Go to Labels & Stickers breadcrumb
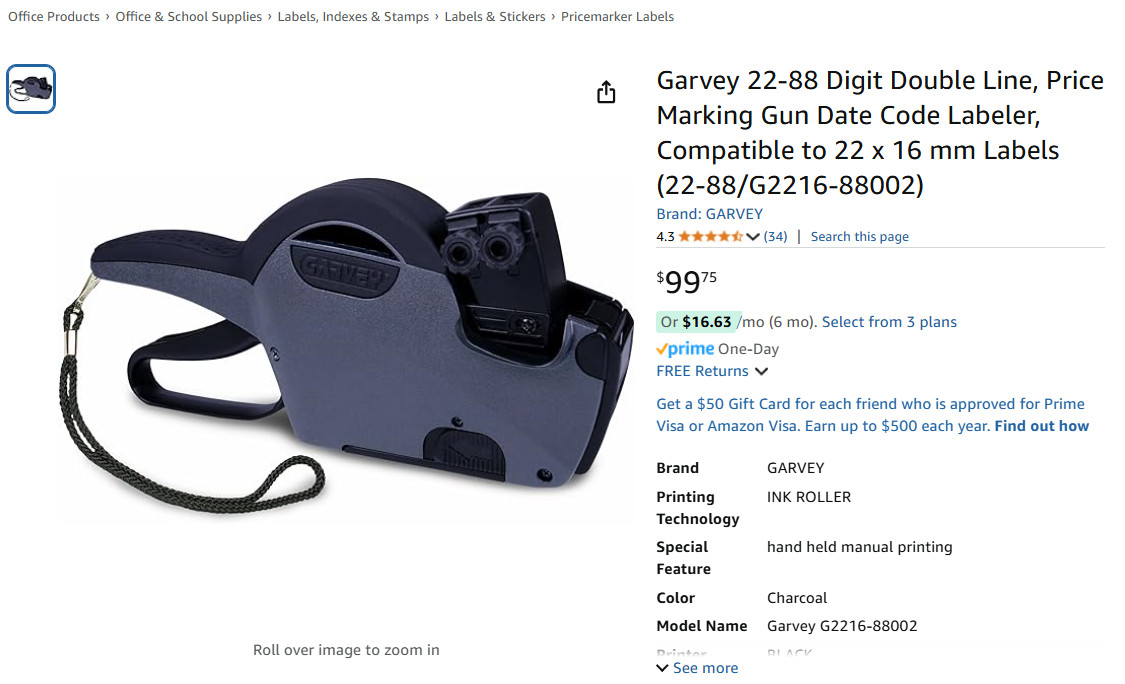Image resolution: width=1125 pixels, height=684 pixels. 495,17
